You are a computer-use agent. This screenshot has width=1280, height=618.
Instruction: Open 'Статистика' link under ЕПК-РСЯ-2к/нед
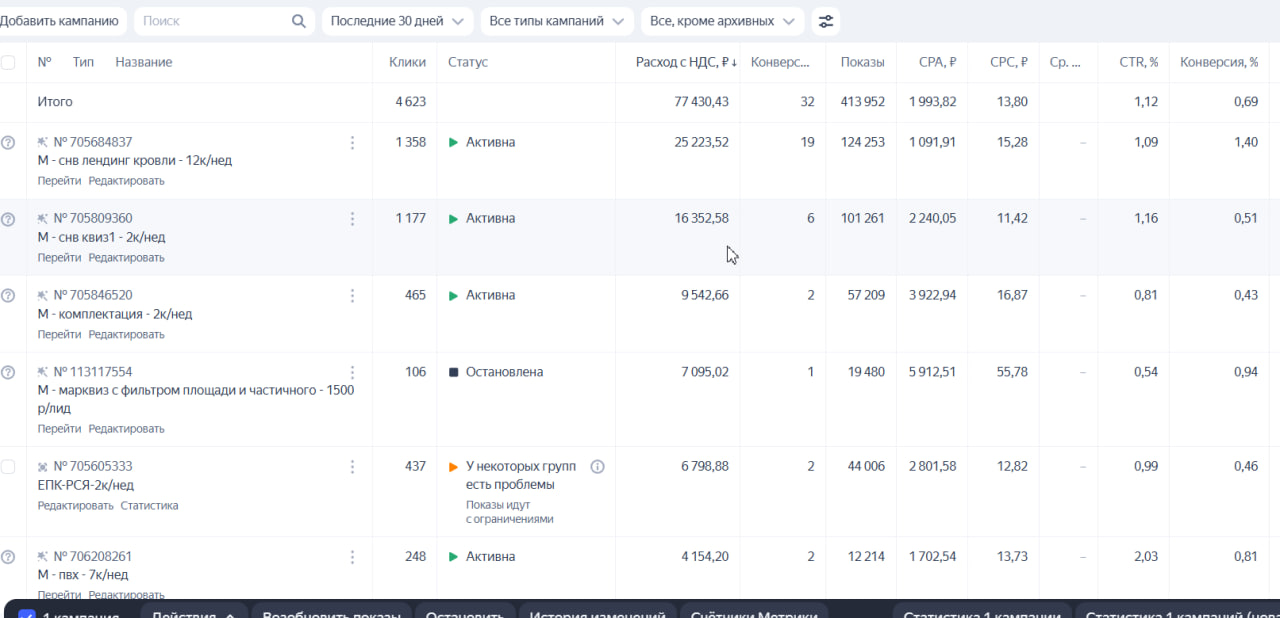pyautogui.click(x=149, y=505)
